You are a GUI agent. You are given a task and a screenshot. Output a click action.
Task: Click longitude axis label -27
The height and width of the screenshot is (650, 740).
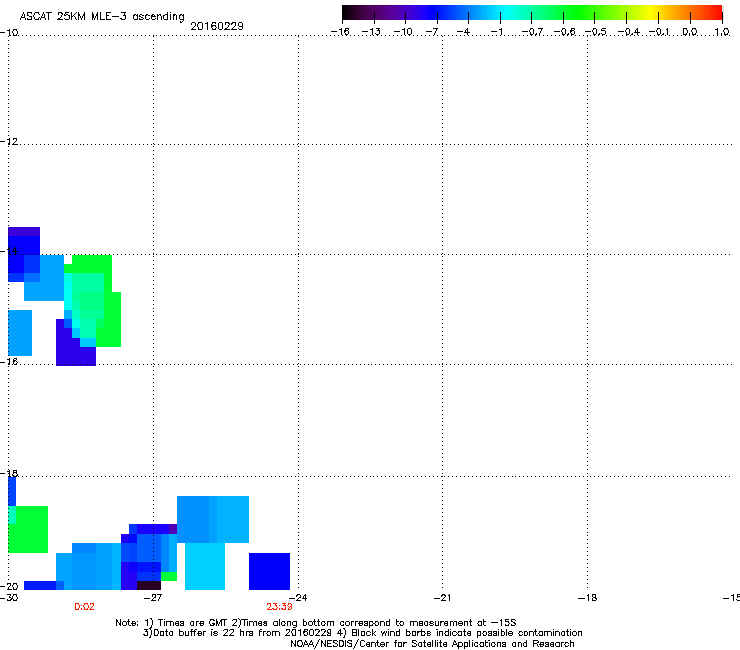tap(153, 598)
